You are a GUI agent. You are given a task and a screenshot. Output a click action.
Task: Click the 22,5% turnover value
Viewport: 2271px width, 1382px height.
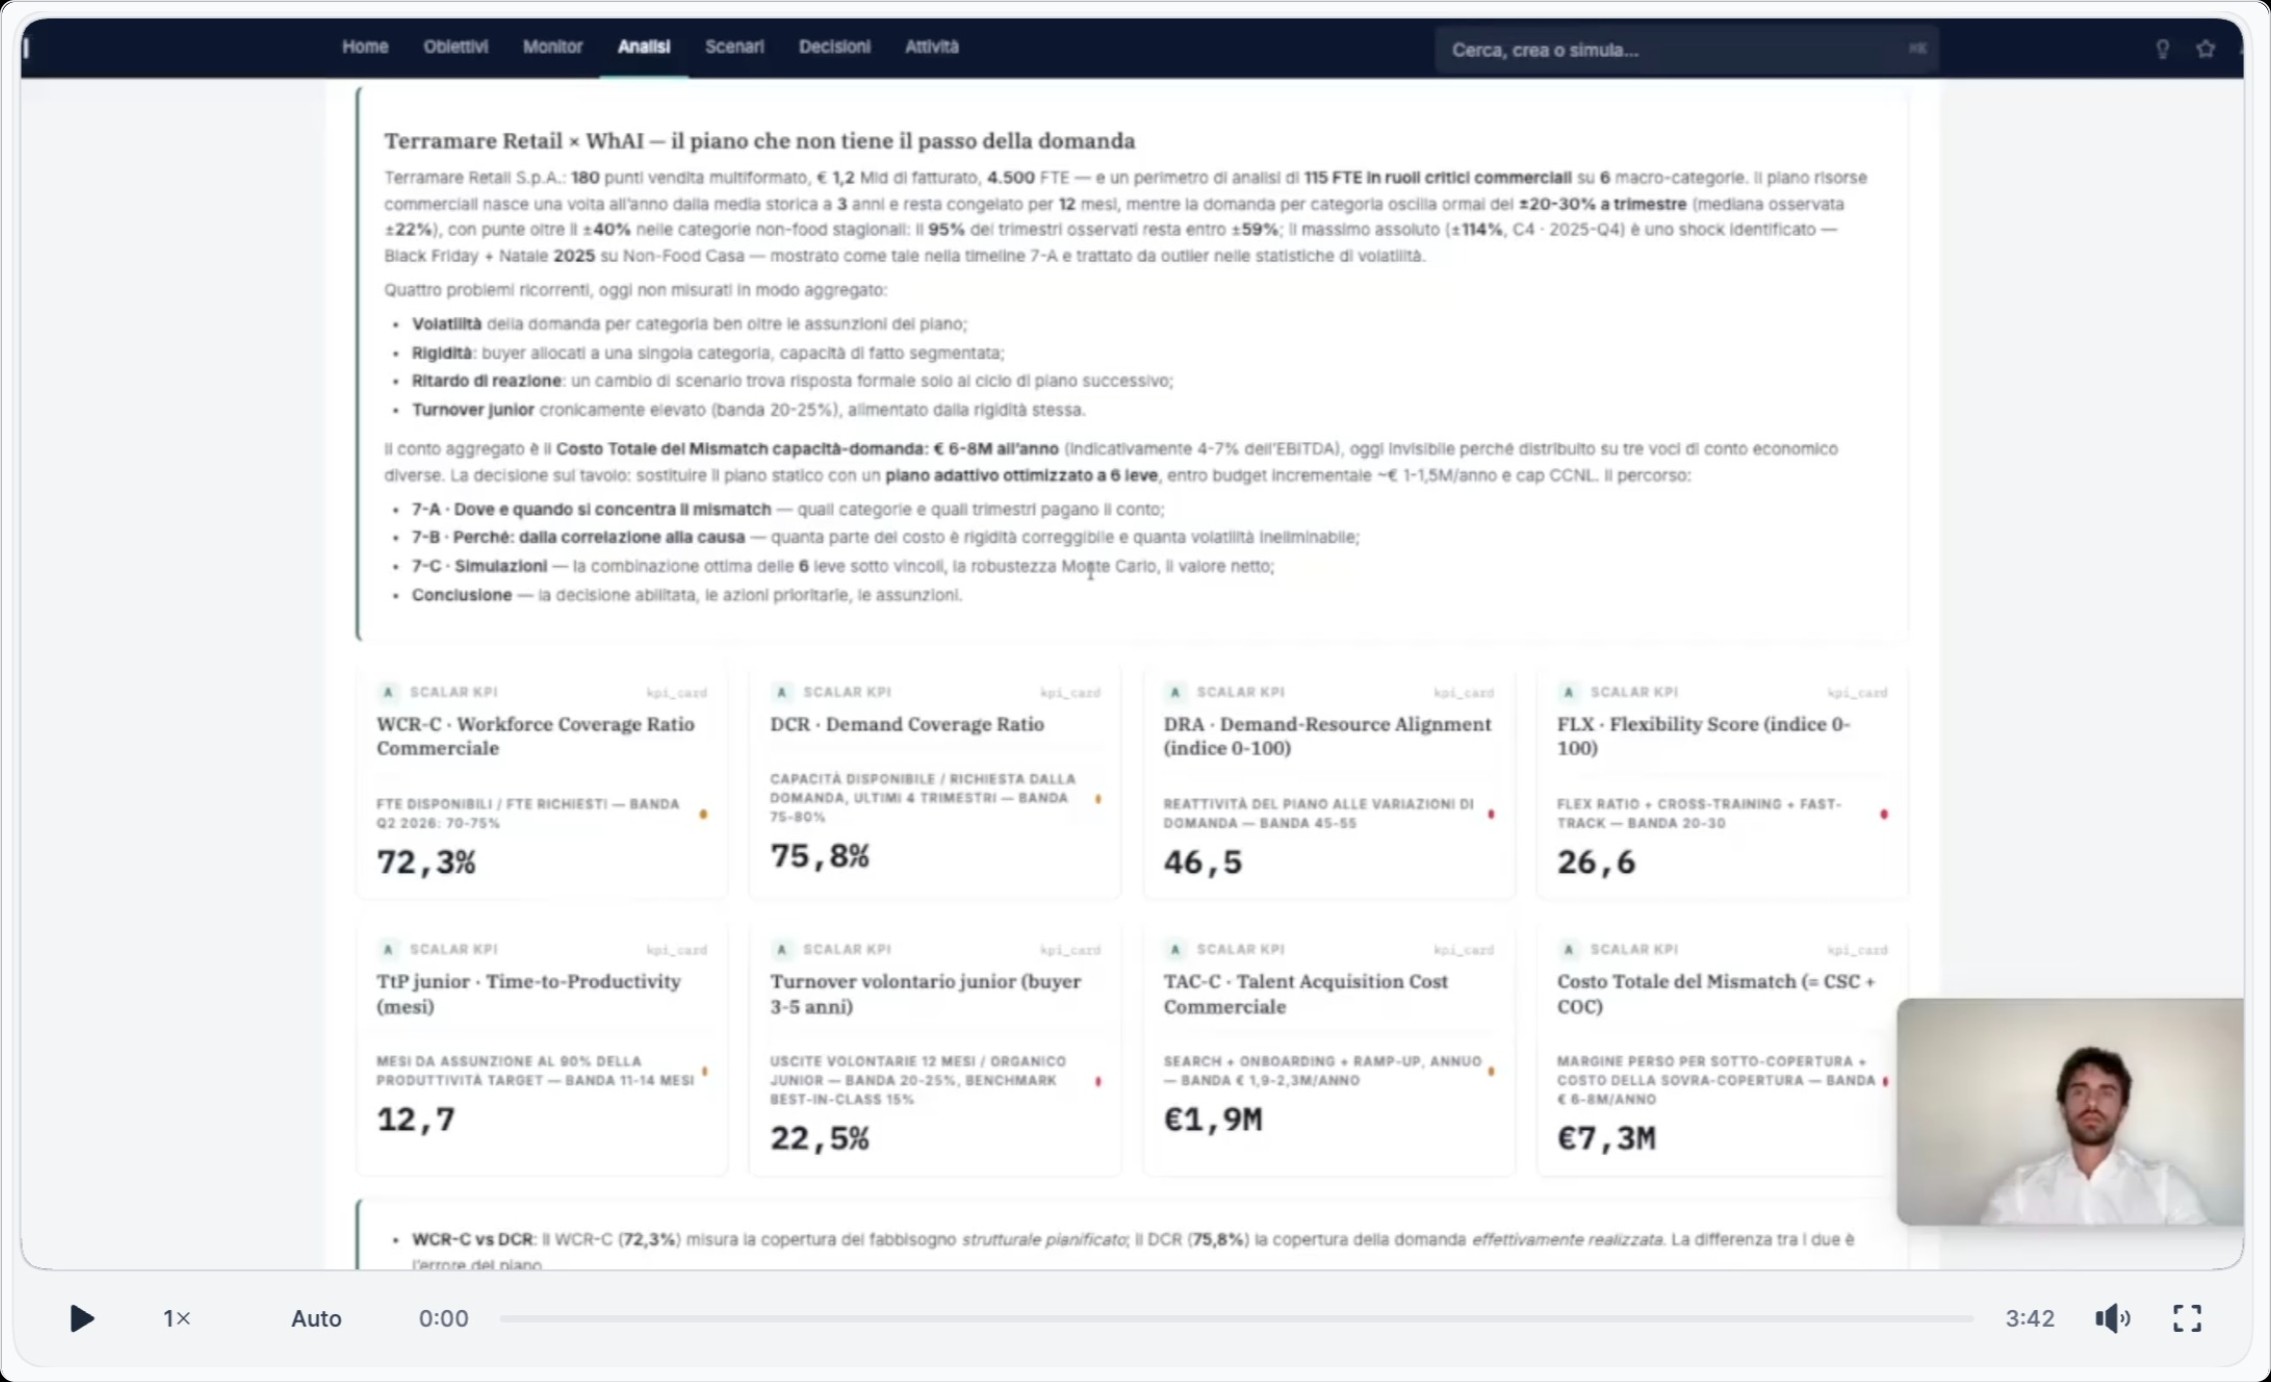[819, 1138]
